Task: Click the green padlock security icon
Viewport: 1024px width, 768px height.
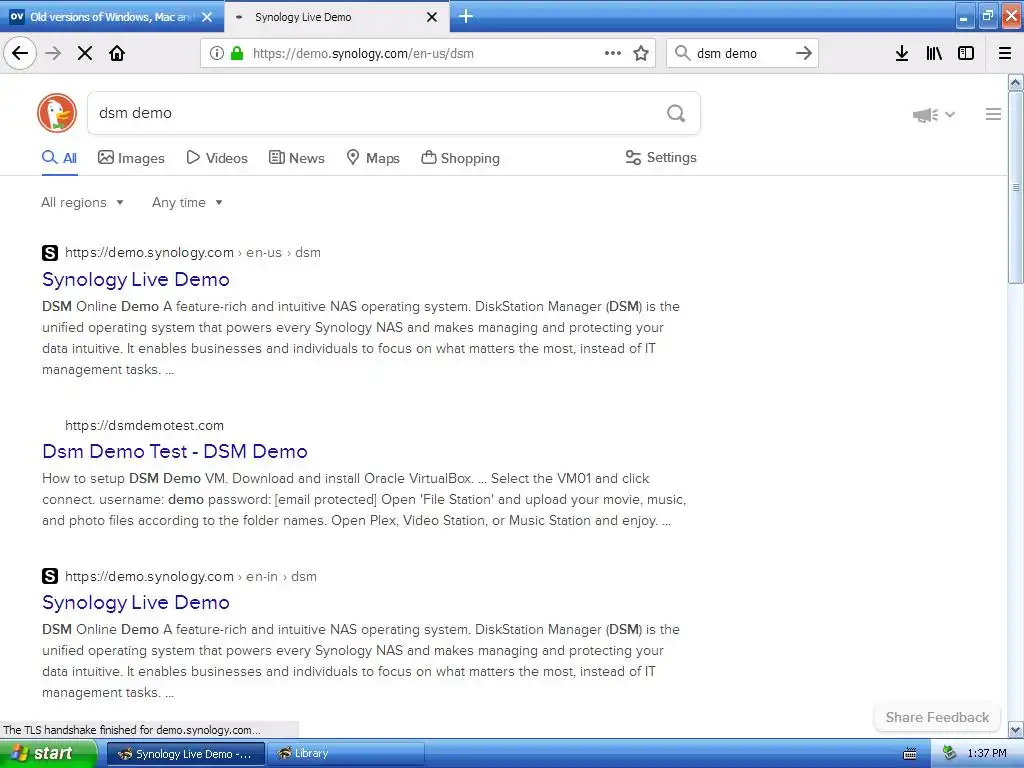Action: click(x=236, y=53)
